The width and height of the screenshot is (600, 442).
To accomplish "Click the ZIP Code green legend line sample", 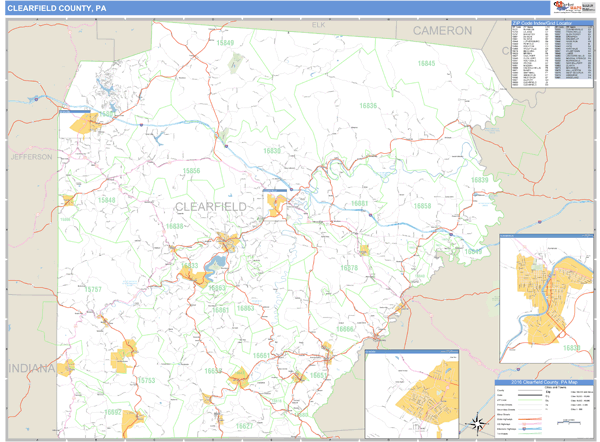I will [x=530, y=400].
